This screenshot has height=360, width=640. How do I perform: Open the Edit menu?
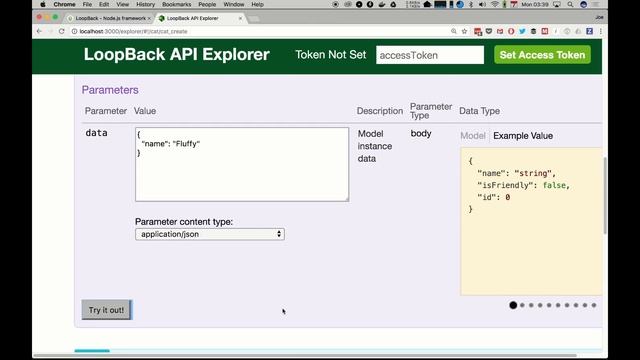pyautogui.click(x=104, y=4)
